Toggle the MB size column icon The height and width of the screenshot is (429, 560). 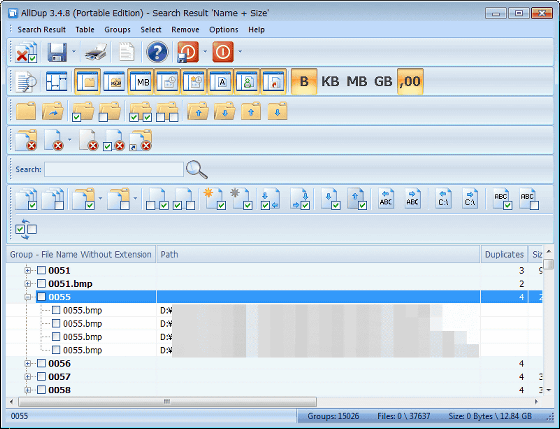(x=141, y=82)
